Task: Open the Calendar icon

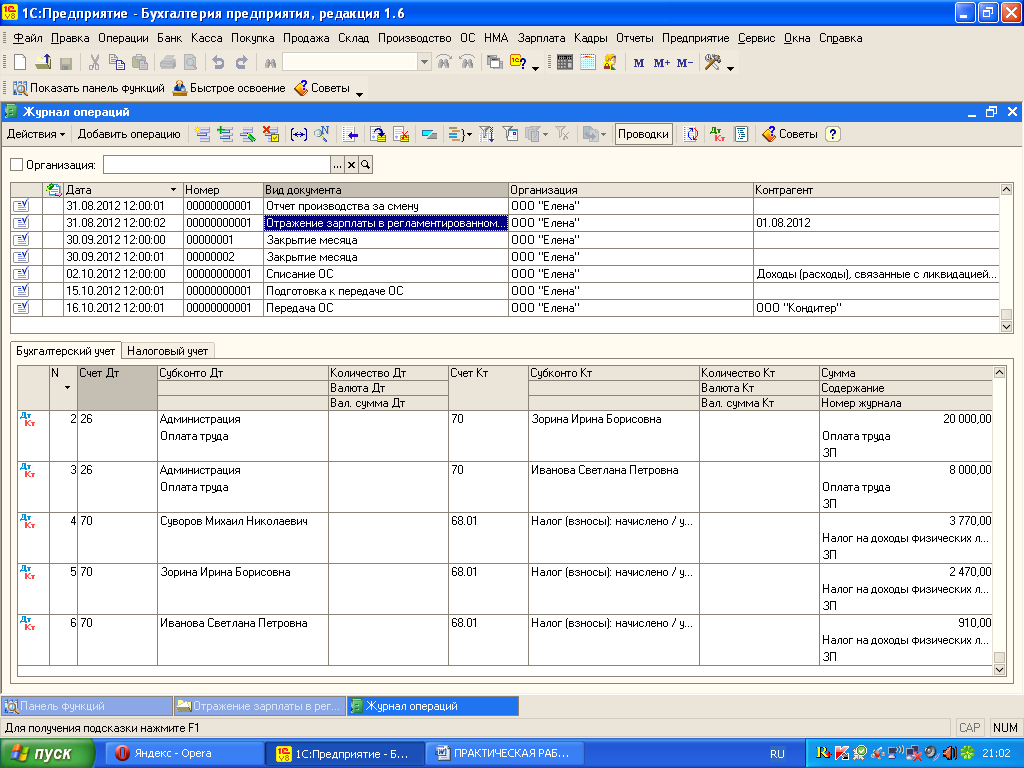Action: pos(588,63)
